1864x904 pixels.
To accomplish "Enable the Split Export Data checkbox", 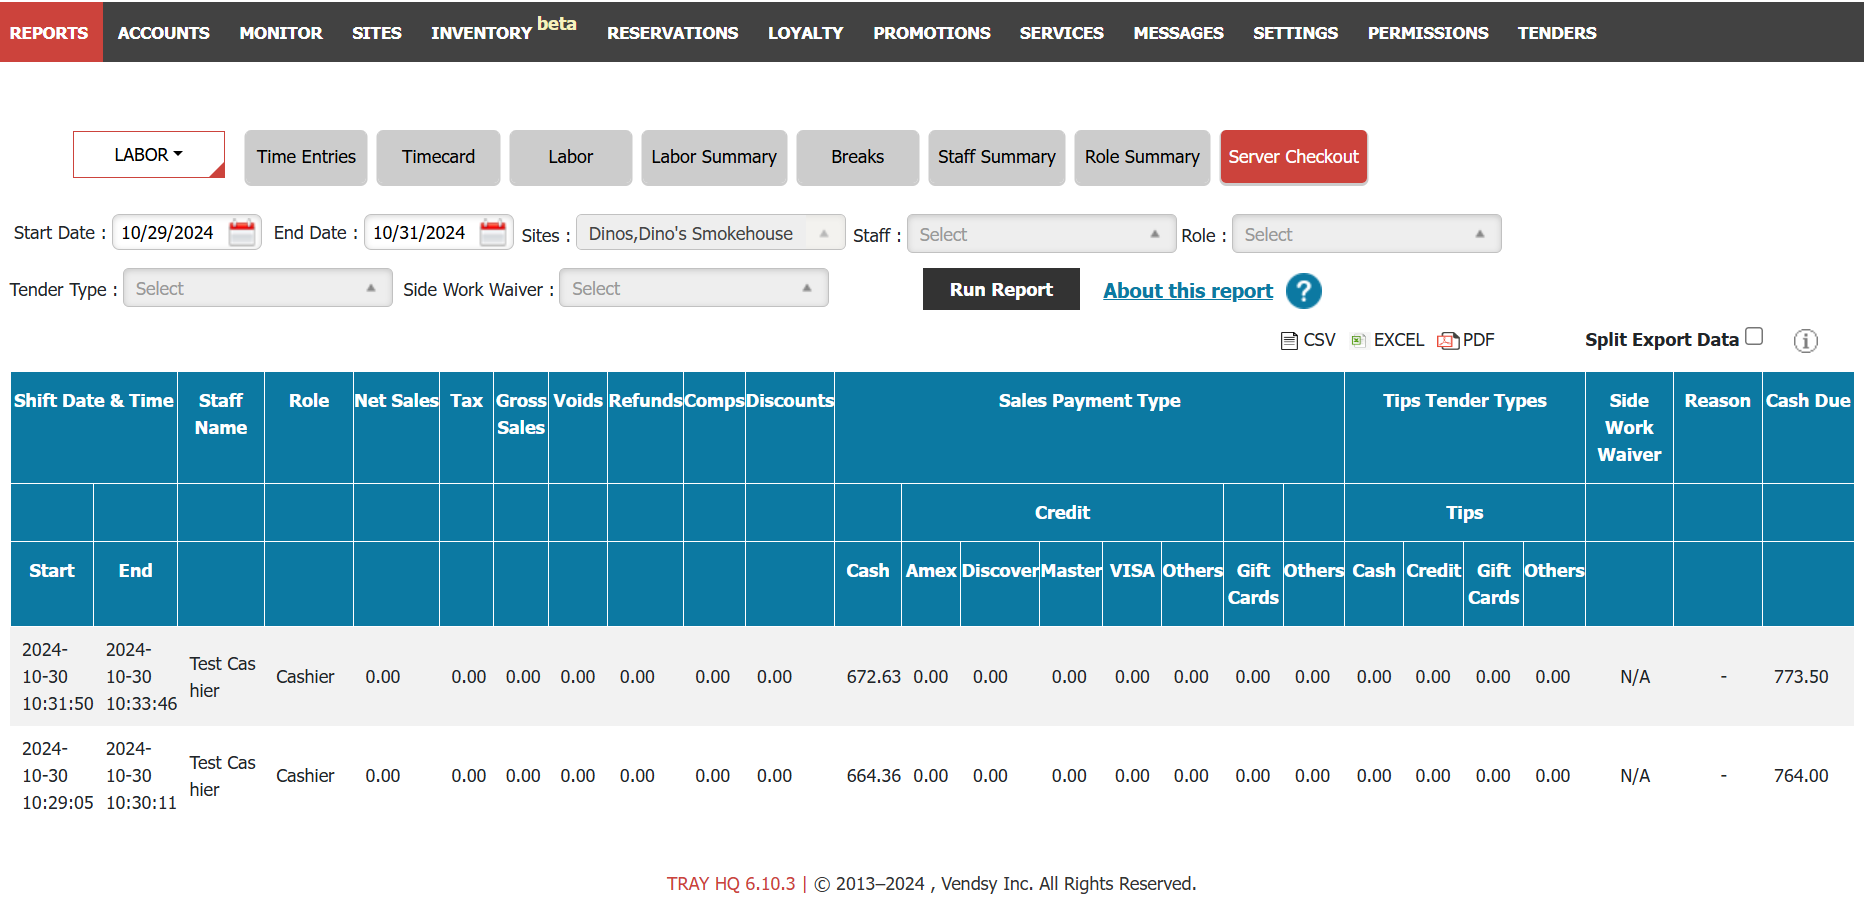I will [1754, 337].
